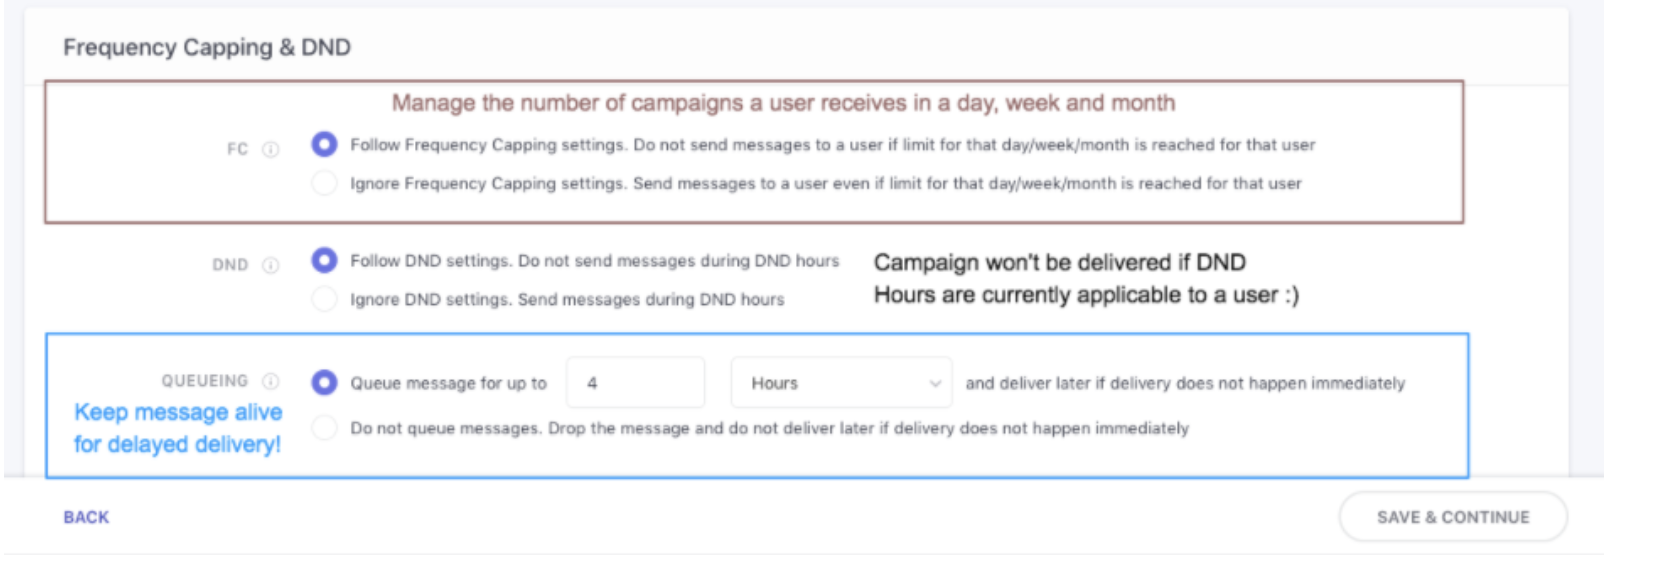The height and width of the screenshot is (566, 1670).
Task: Click the 'Campaign won't be delivered' note
Action: pos(1085,279)
